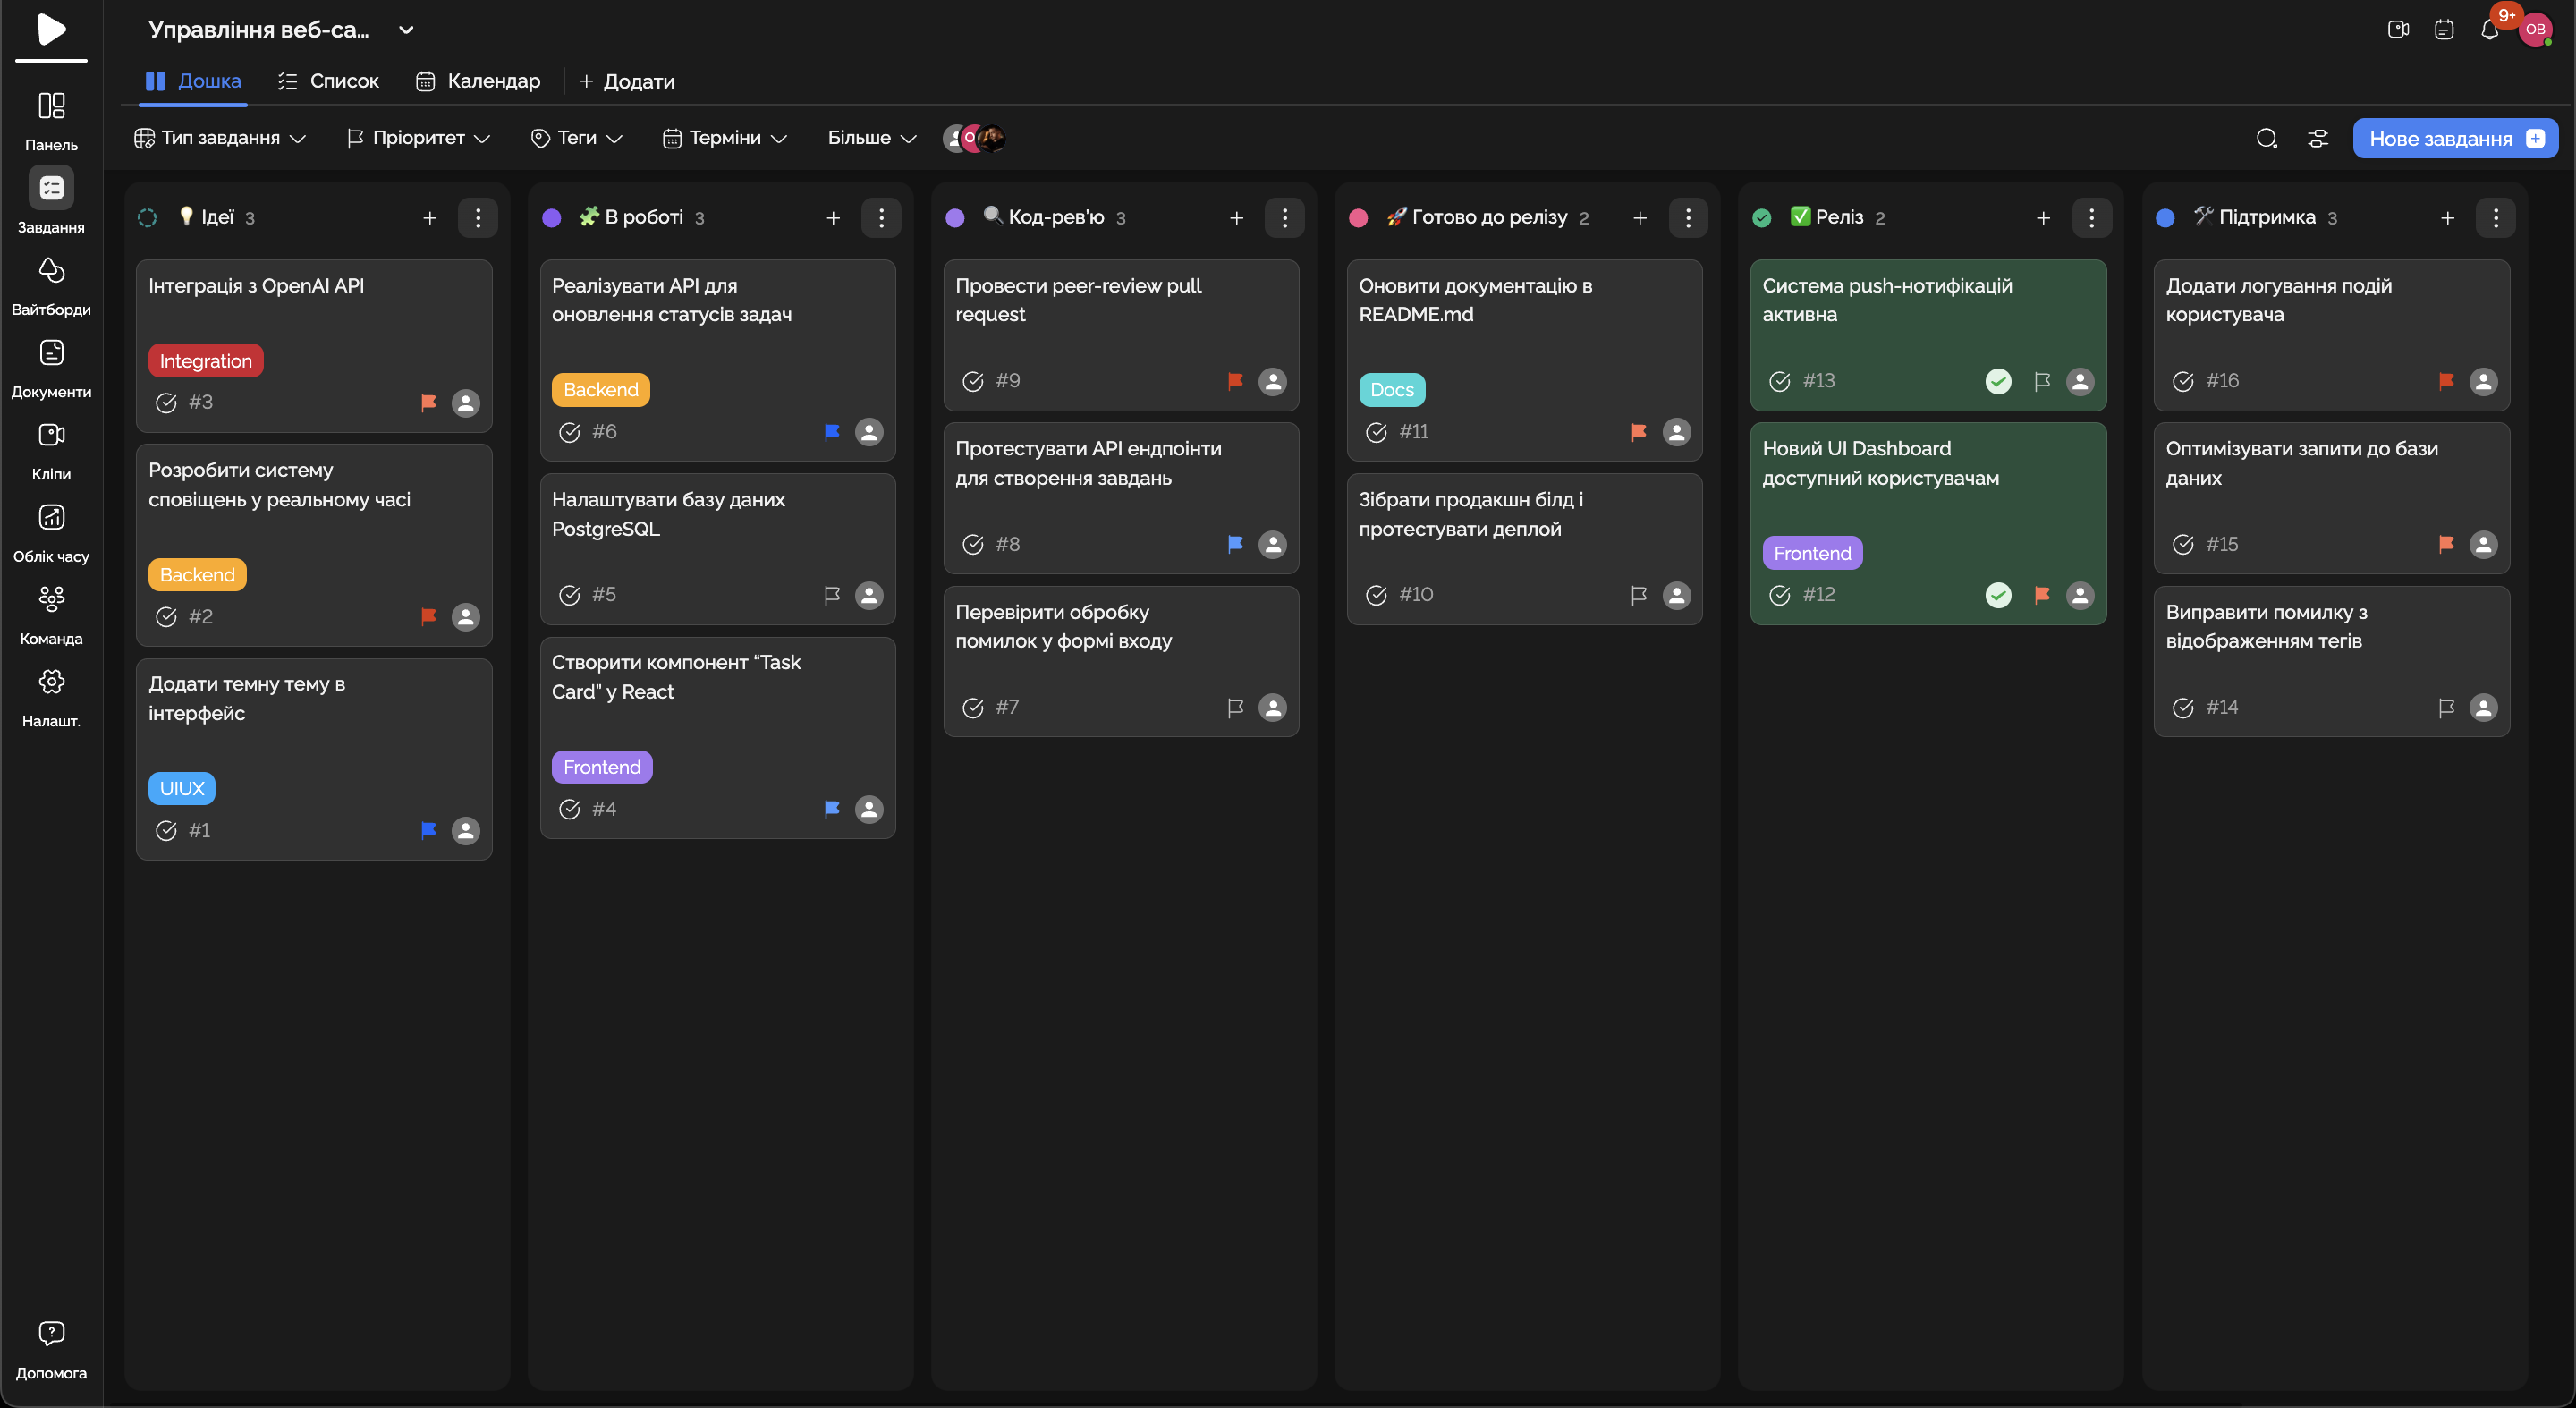Open the Теги filter dropdown

[577, 138]
